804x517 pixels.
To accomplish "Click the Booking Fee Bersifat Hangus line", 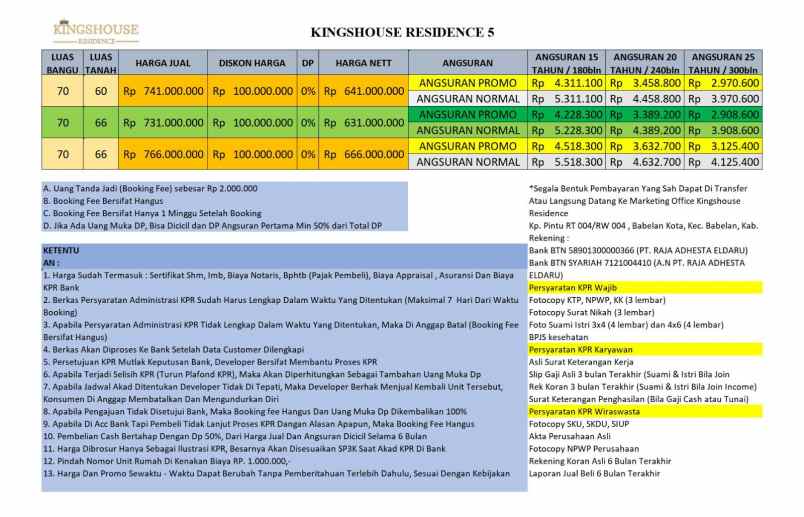I will pos(106,200).
